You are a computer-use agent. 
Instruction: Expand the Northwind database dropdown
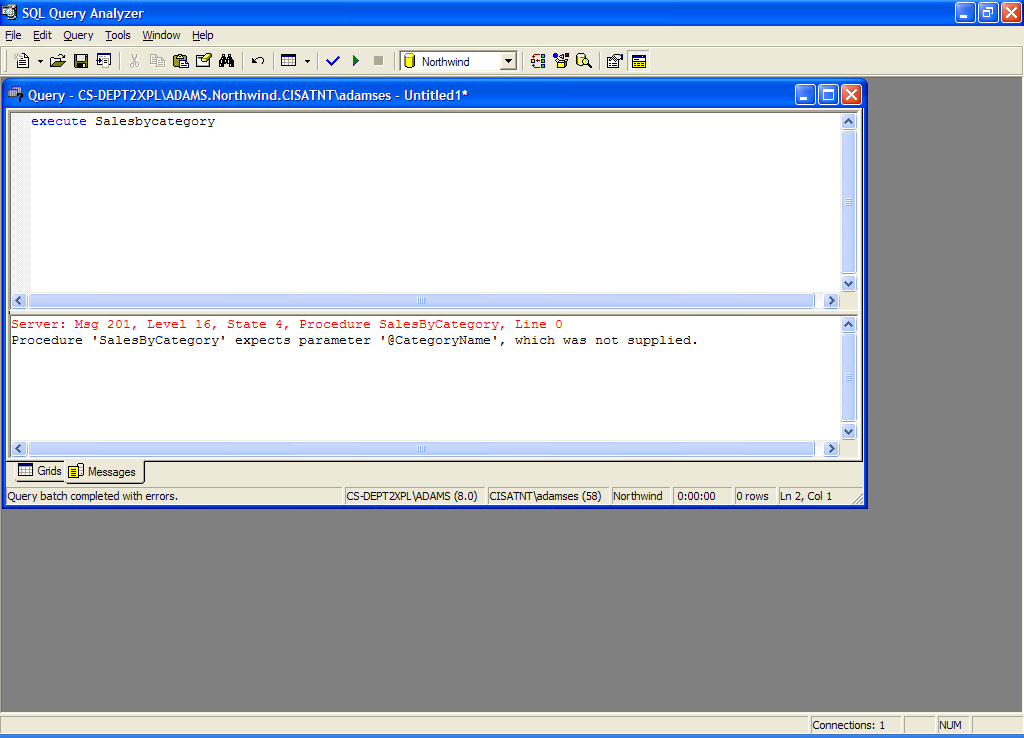coord(508,61)
